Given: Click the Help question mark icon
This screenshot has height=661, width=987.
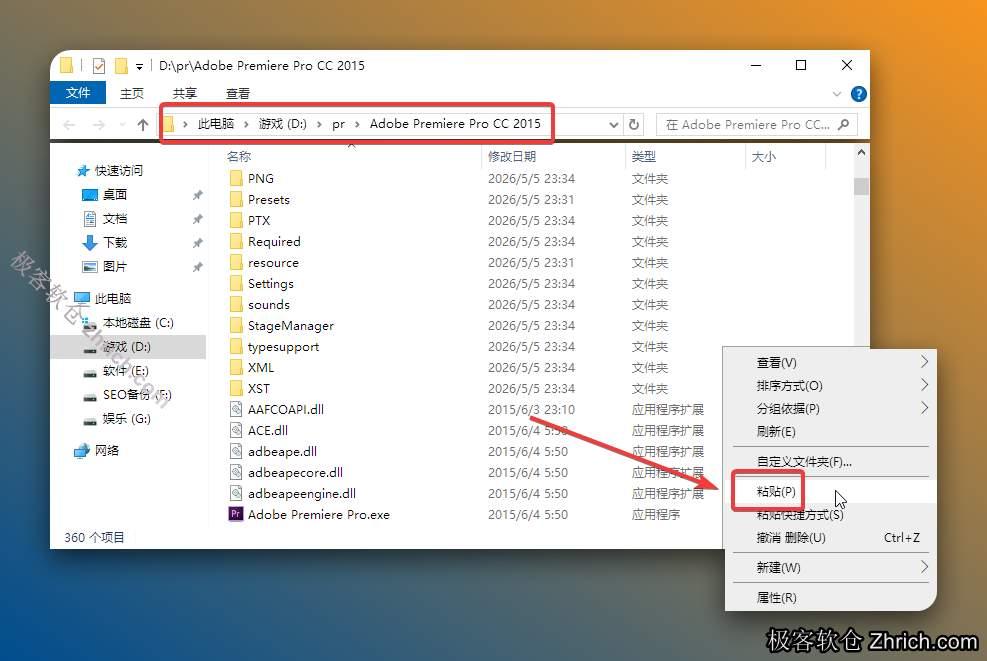Looking at the screenshot, I should point(858,94).
